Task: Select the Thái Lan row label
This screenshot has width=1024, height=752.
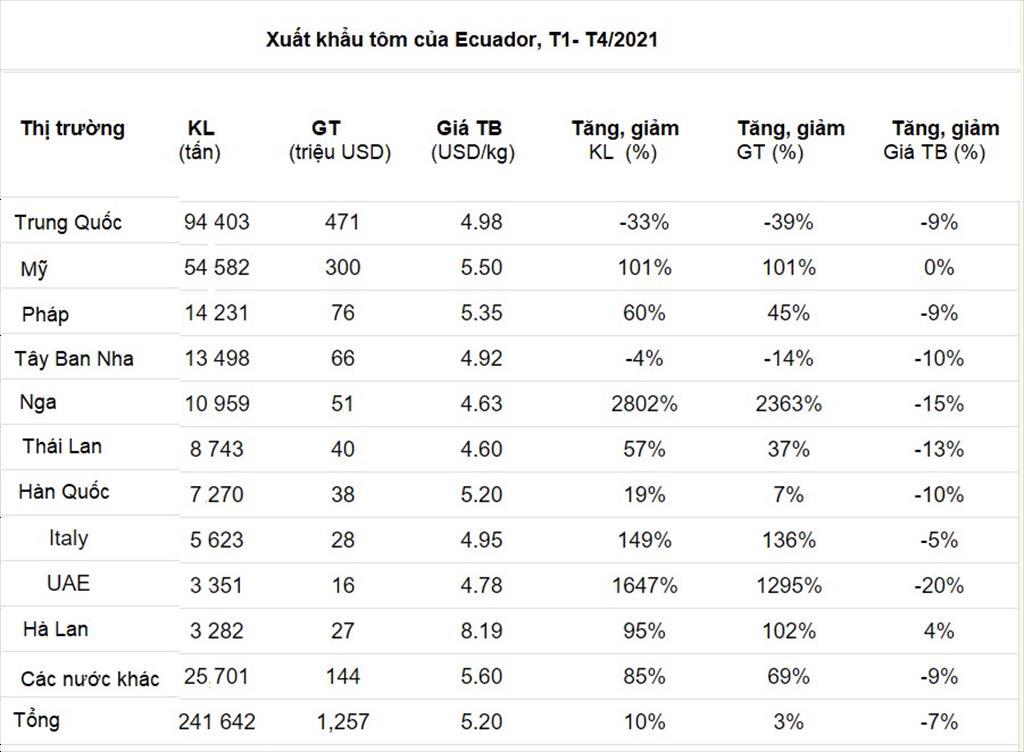Action: pyautogui.click(x=62, y=446)
